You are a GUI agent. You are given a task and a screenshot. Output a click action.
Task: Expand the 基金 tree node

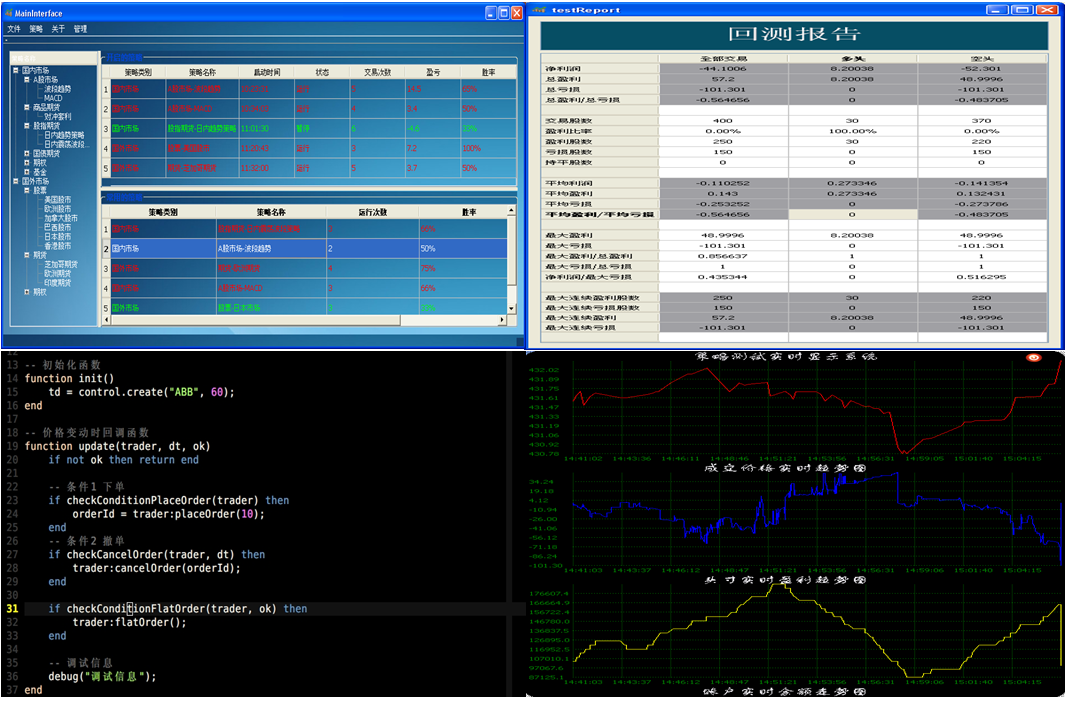coord(27,171)
